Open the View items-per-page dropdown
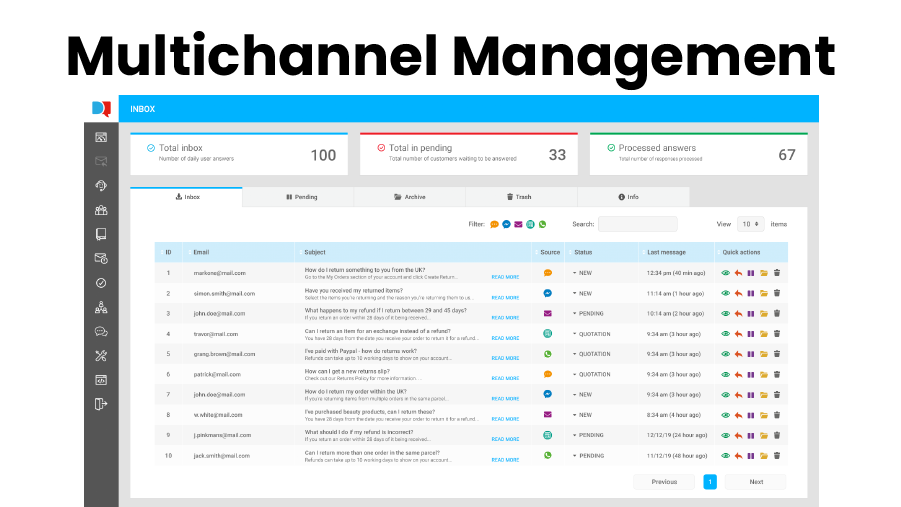Image resolution: width=901 pixels, height=507 pixels. (x=751, y=224)
